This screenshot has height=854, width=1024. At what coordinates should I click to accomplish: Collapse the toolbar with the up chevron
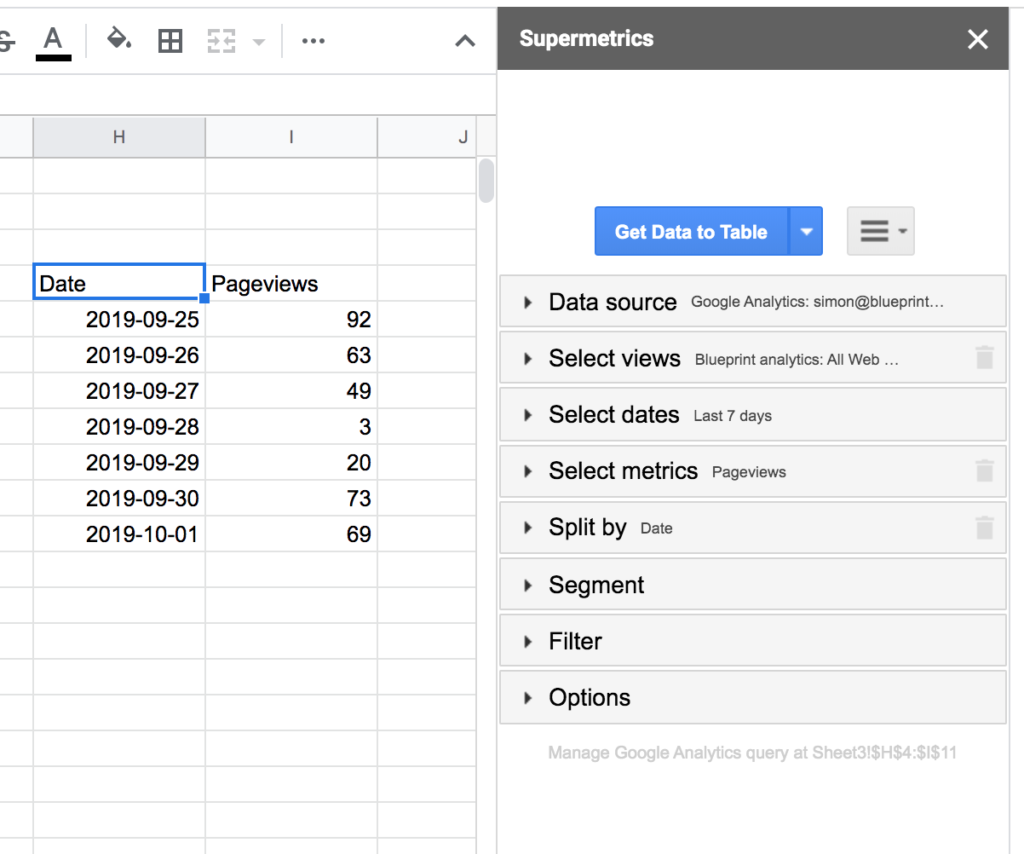pos(465,41)
